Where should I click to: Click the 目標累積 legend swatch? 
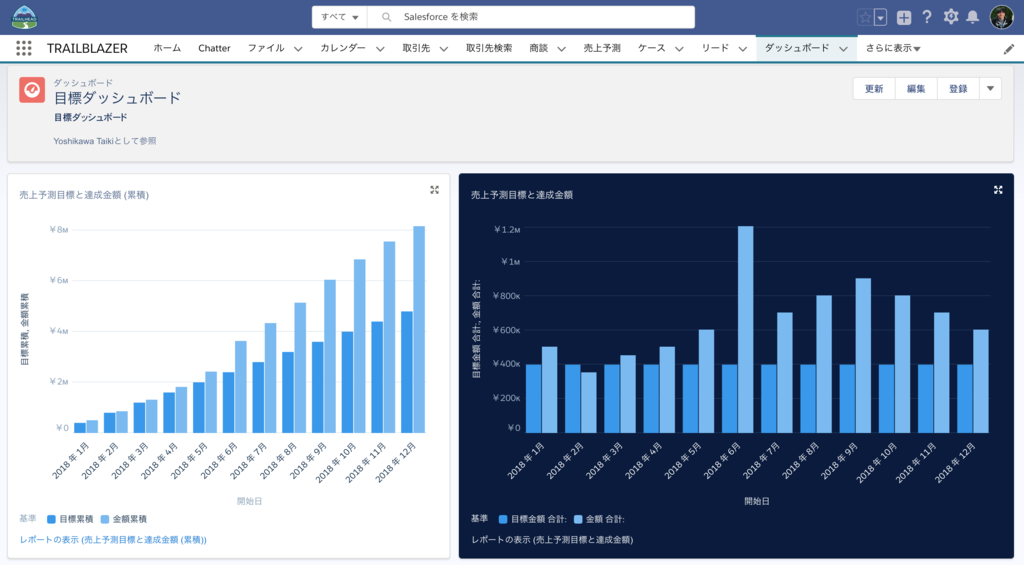pos(51,520)
